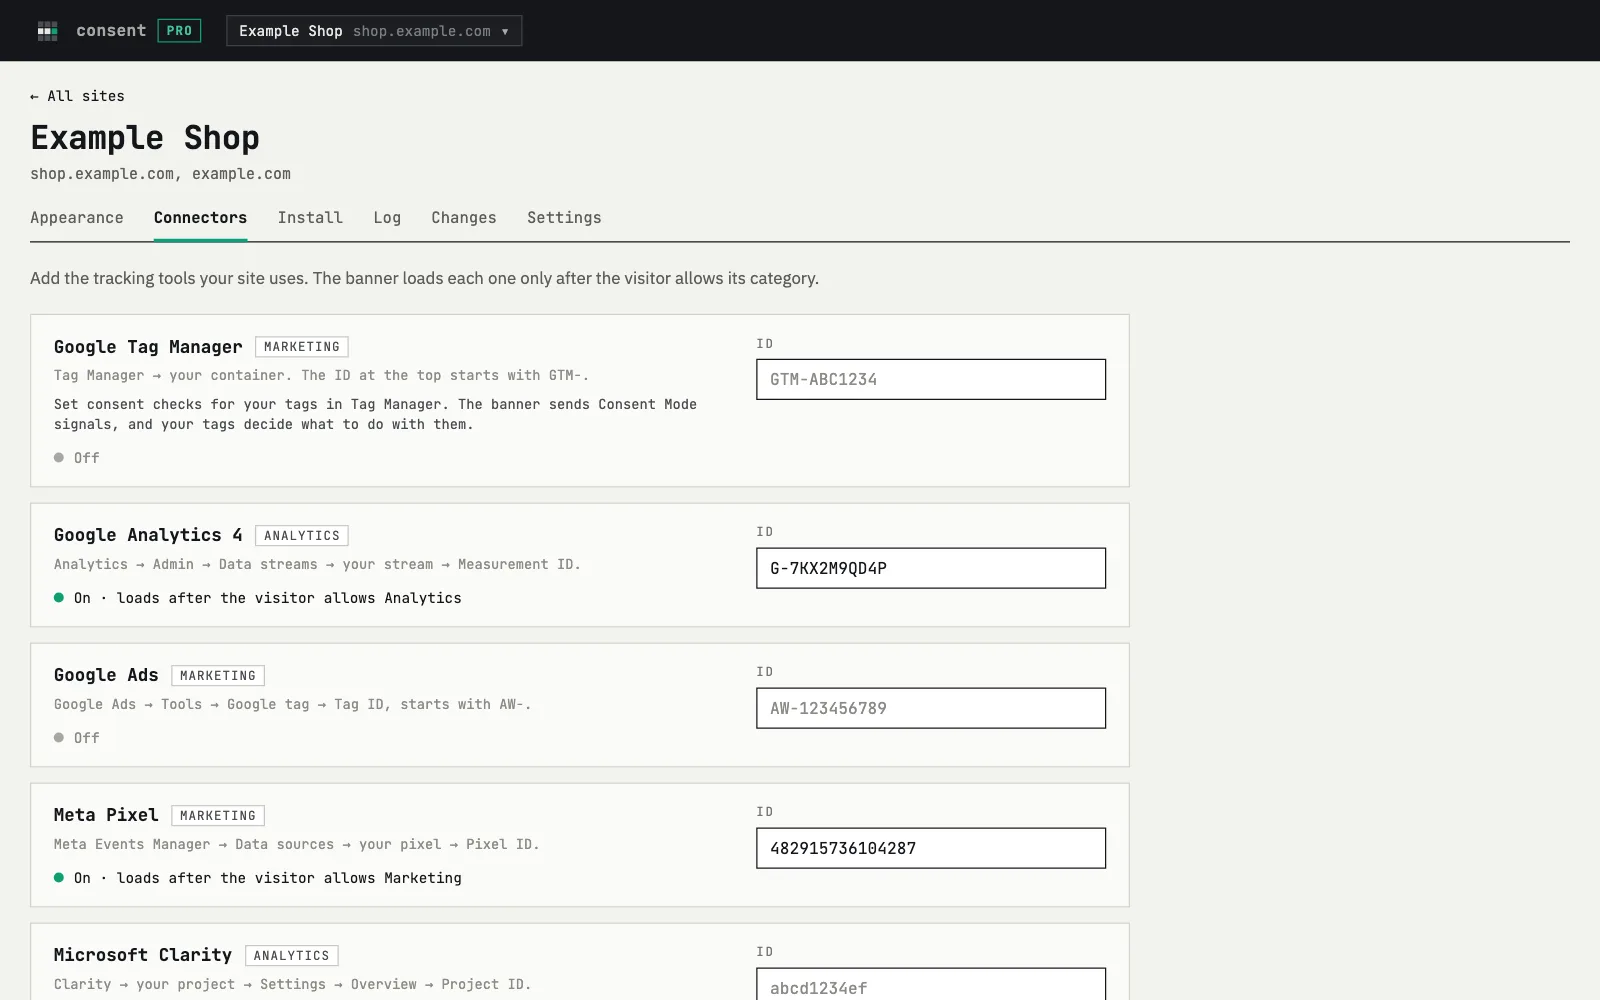The image size is (1600, 1000).
Task: Click the "Add the tracking tools" description text
Action: [x=424, y=278]
